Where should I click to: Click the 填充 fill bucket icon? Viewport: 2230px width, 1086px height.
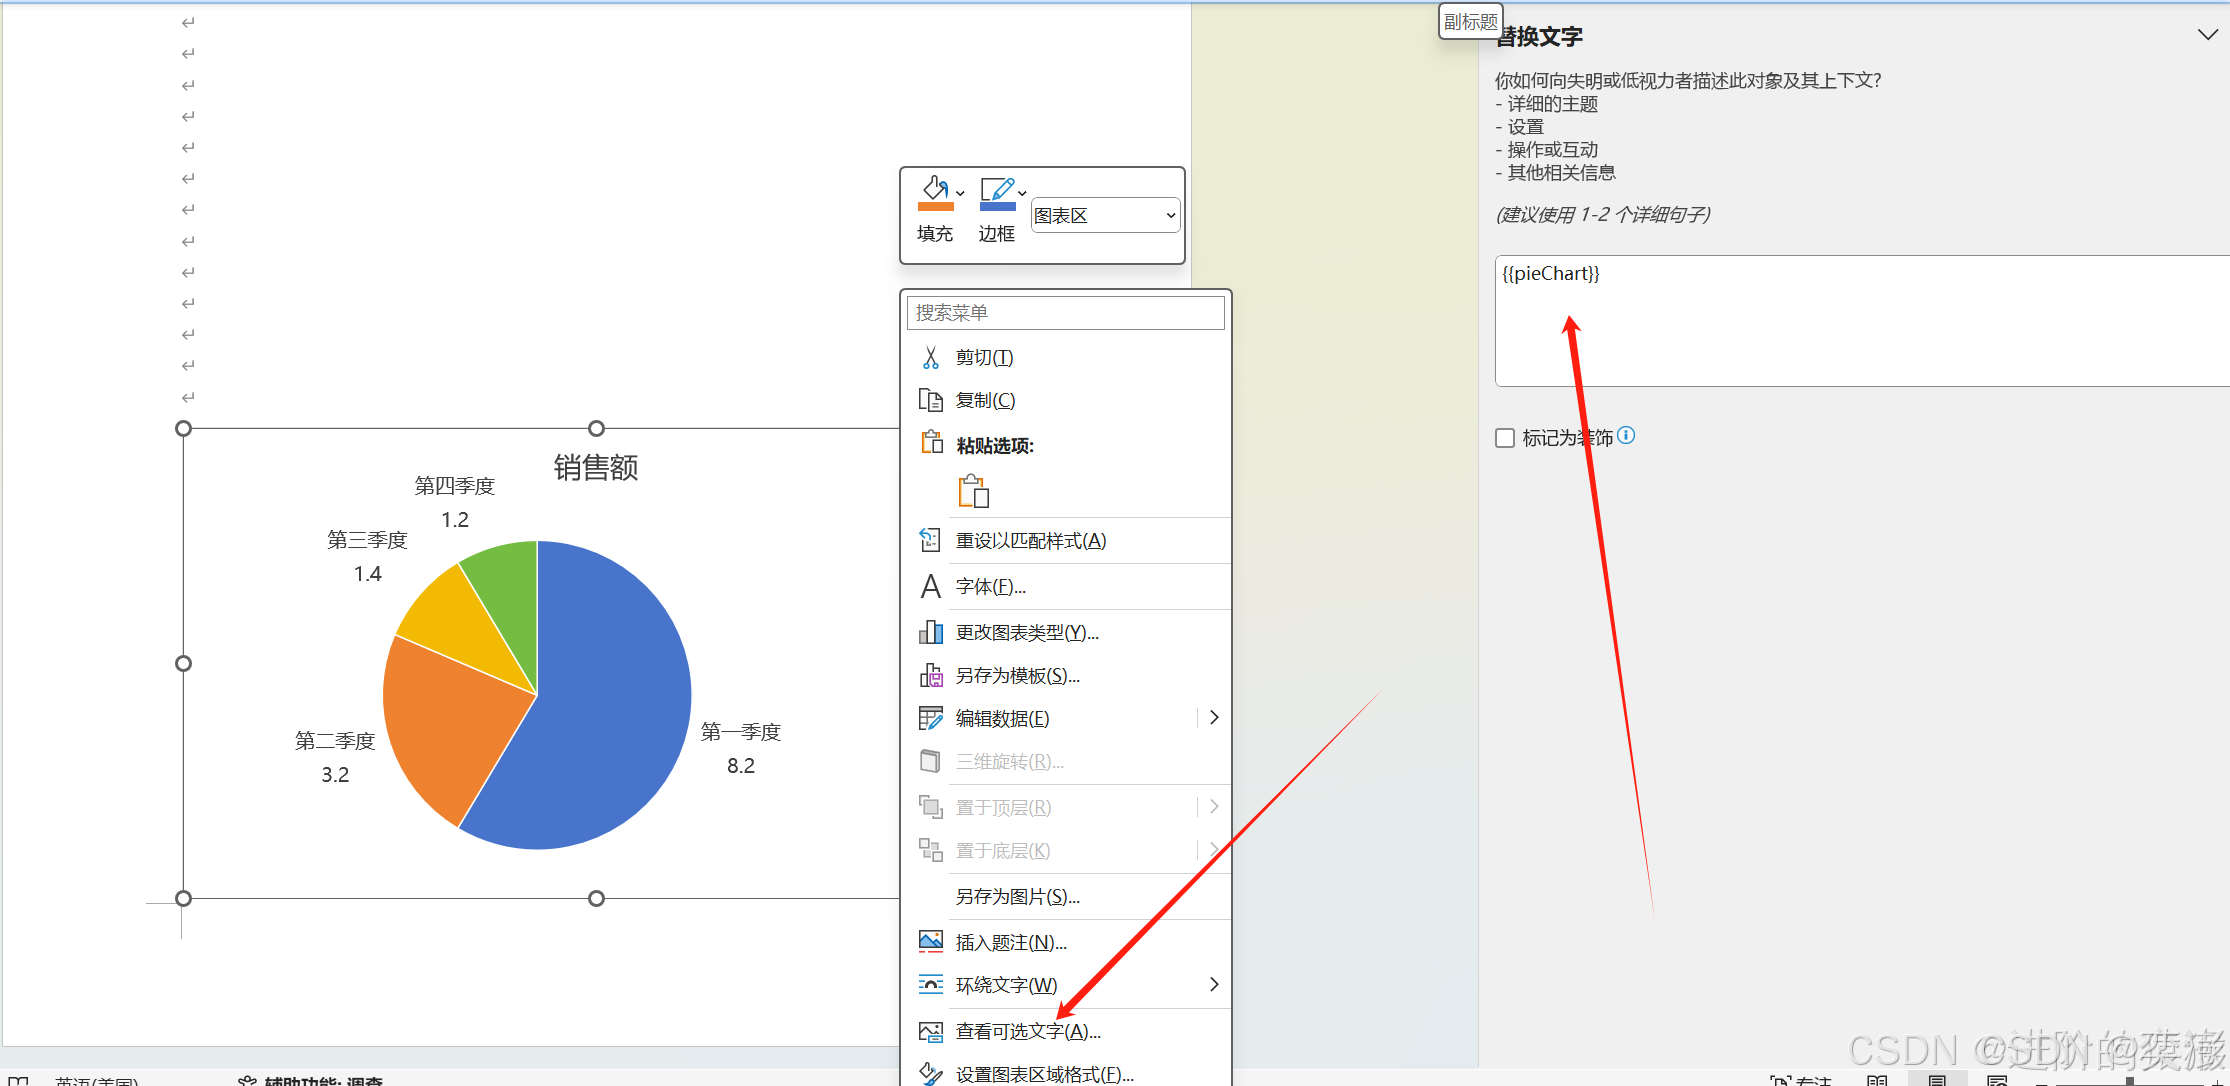[x=934, y=192]
